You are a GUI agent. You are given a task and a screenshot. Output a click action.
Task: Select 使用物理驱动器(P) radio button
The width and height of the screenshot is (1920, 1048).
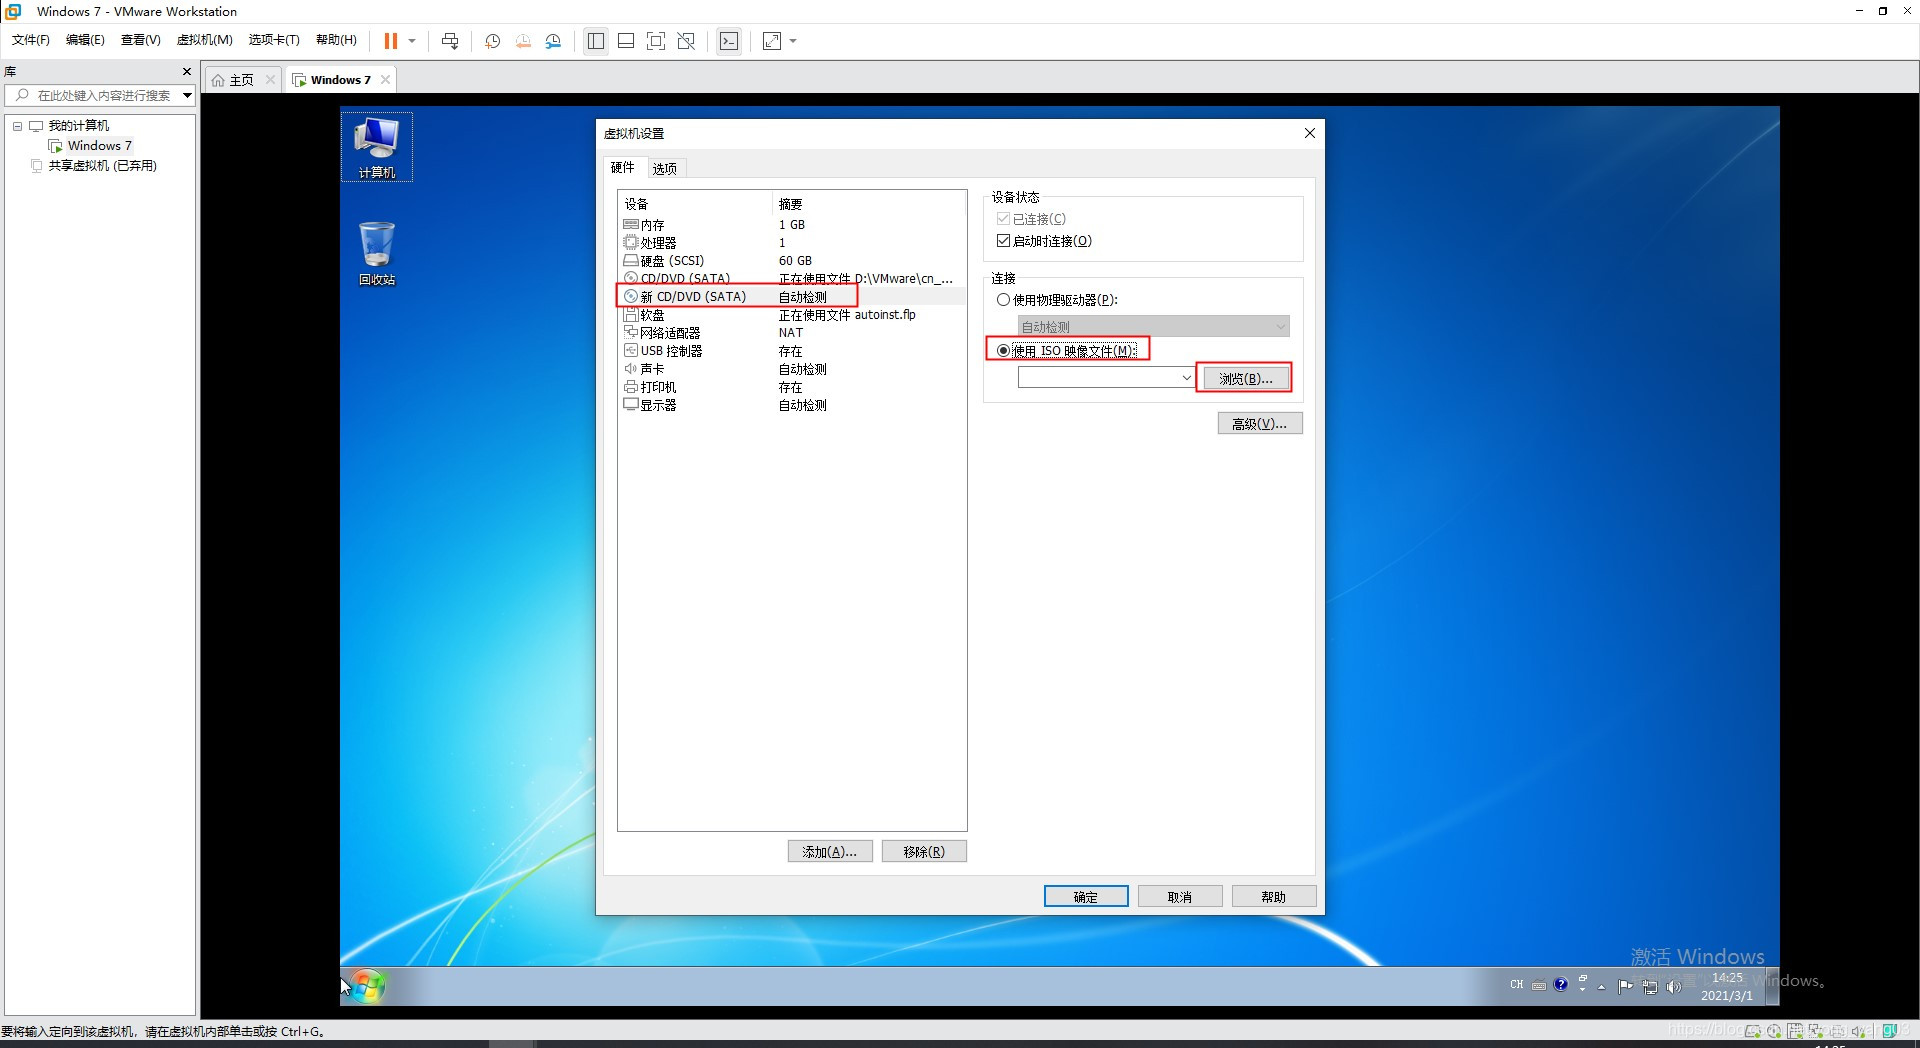(1003, 300)
